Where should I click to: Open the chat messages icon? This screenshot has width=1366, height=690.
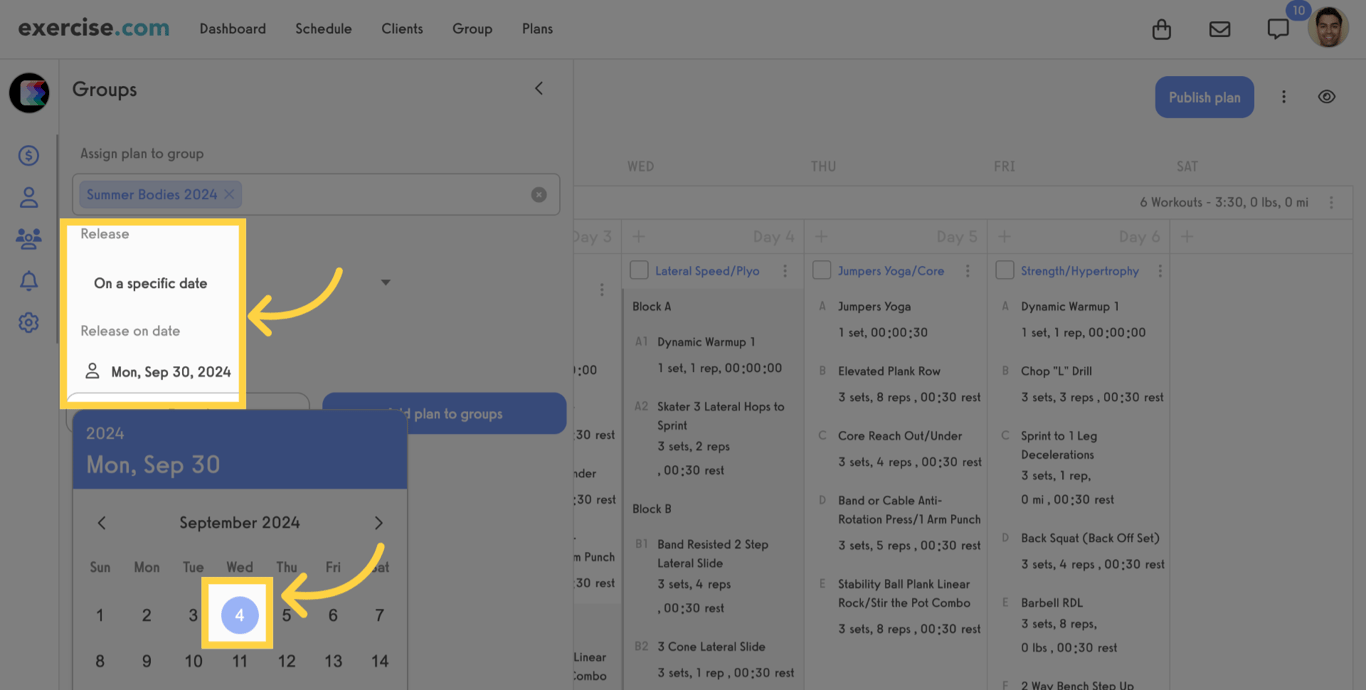click(x=1277, y=29)
